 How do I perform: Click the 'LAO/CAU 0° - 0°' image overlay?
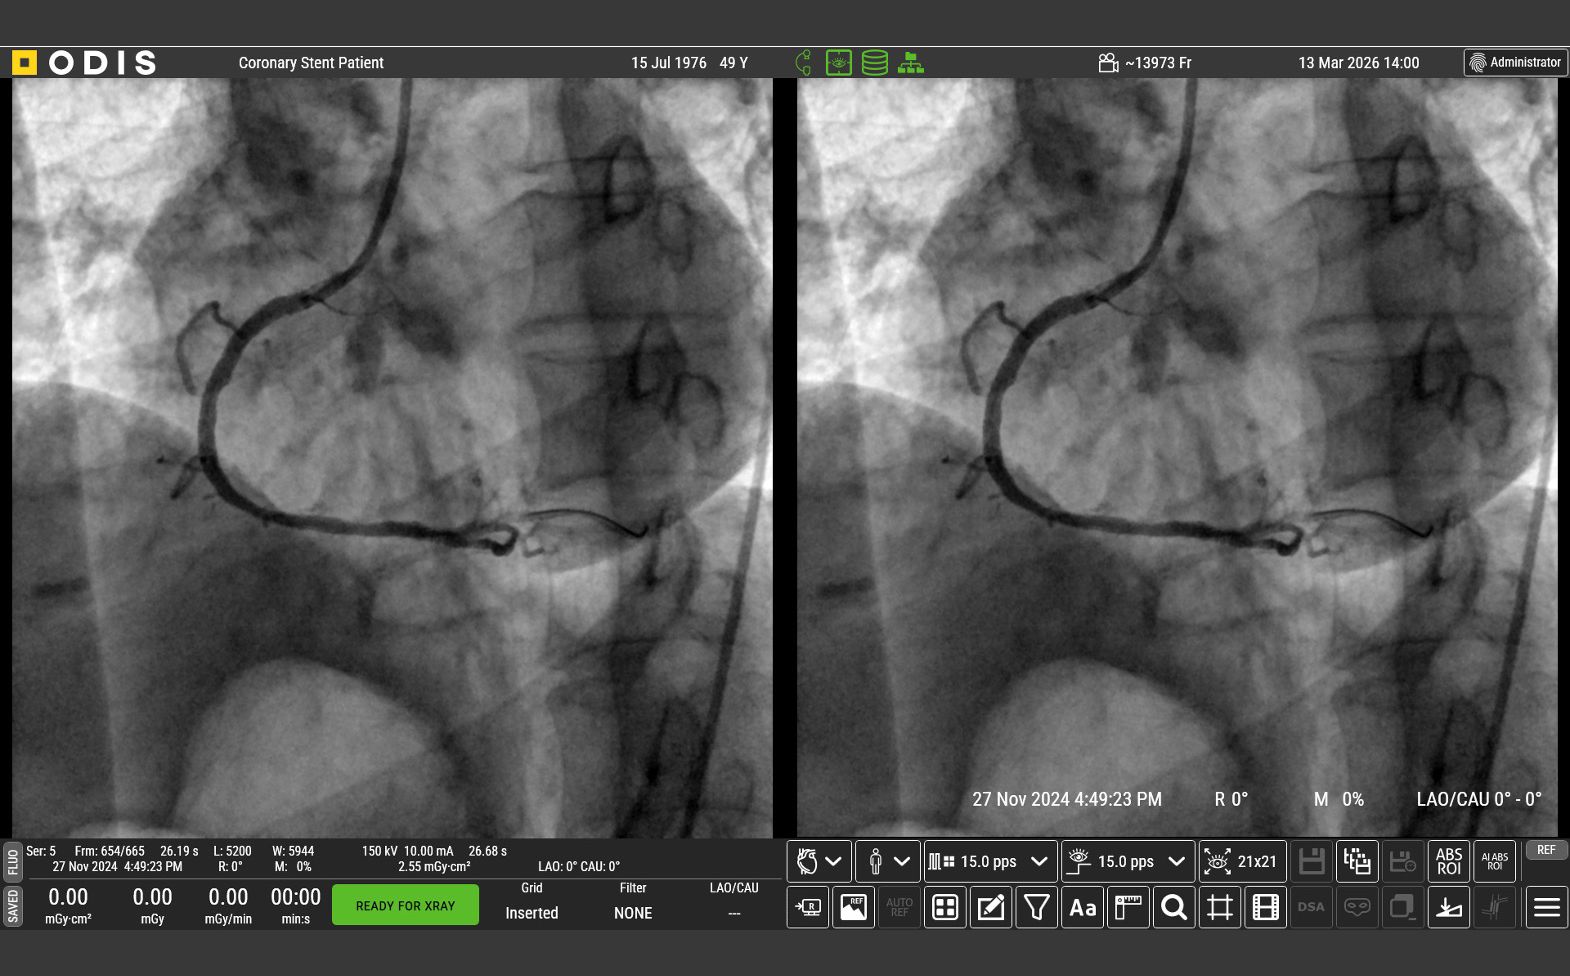pyautogui.click(x=1479, y=800)
